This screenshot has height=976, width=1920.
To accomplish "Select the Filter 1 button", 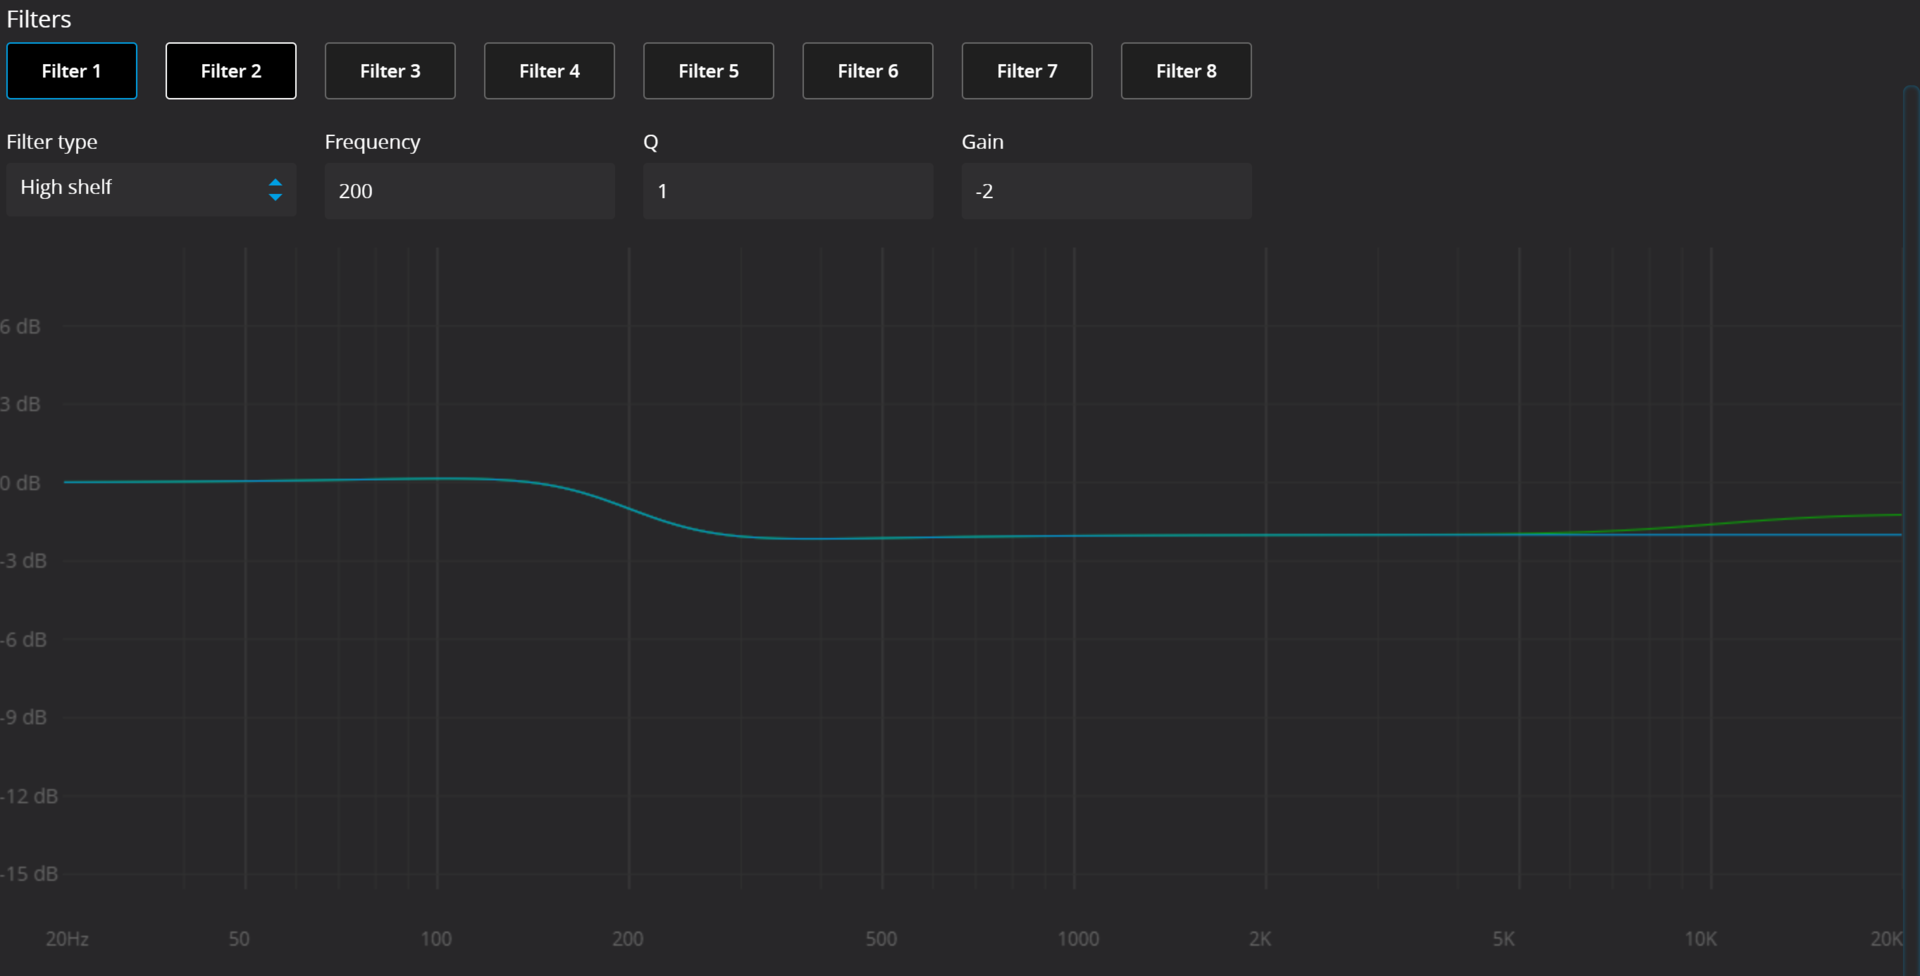I will pyautogui.click(x=71, y=71).
